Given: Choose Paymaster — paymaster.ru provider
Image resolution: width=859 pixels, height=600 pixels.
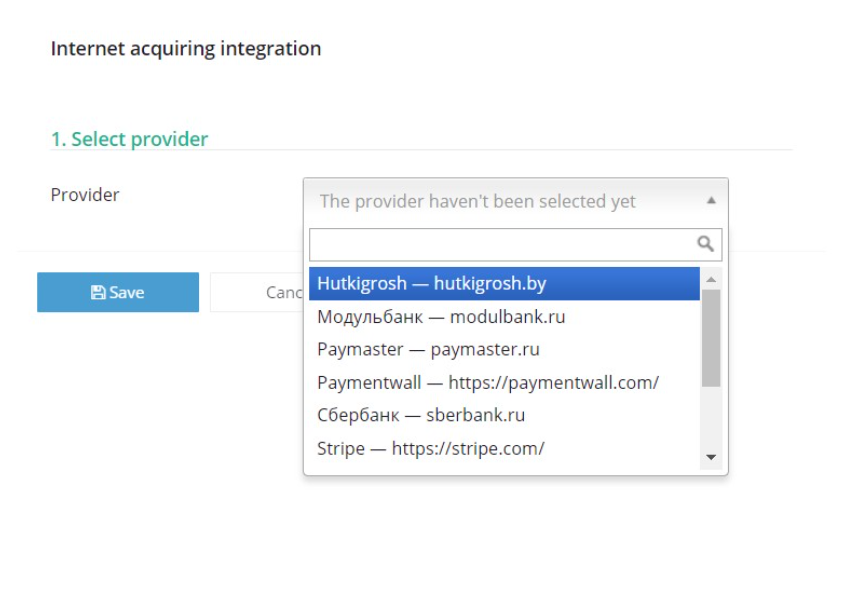Looking at the screenshot, I should 504,350.
